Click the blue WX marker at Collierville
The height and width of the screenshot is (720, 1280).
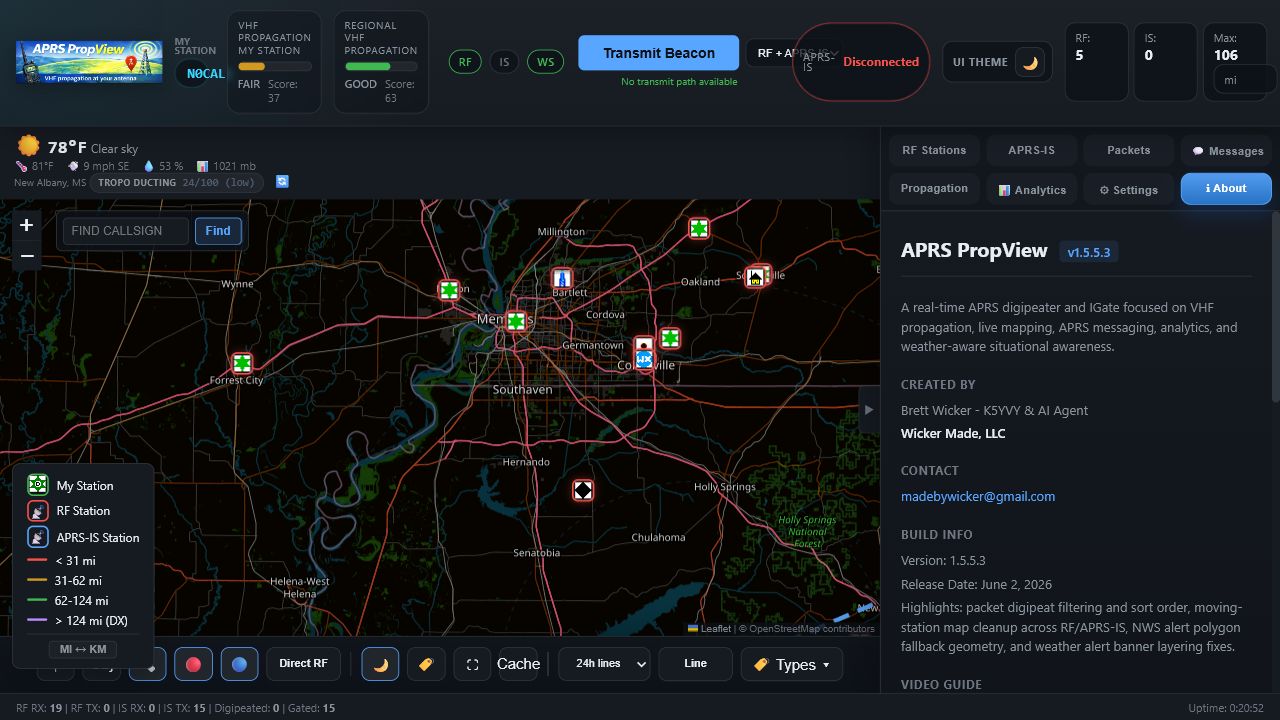(644, 358)
